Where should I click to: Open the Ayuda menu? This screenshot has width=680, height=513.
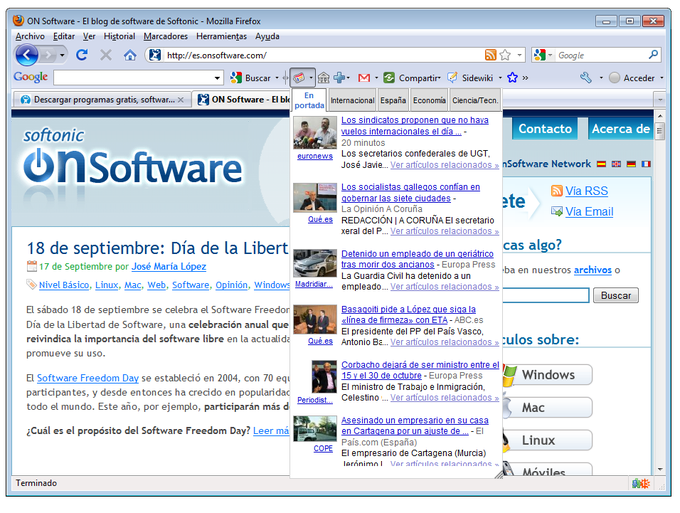pos(267,36)
